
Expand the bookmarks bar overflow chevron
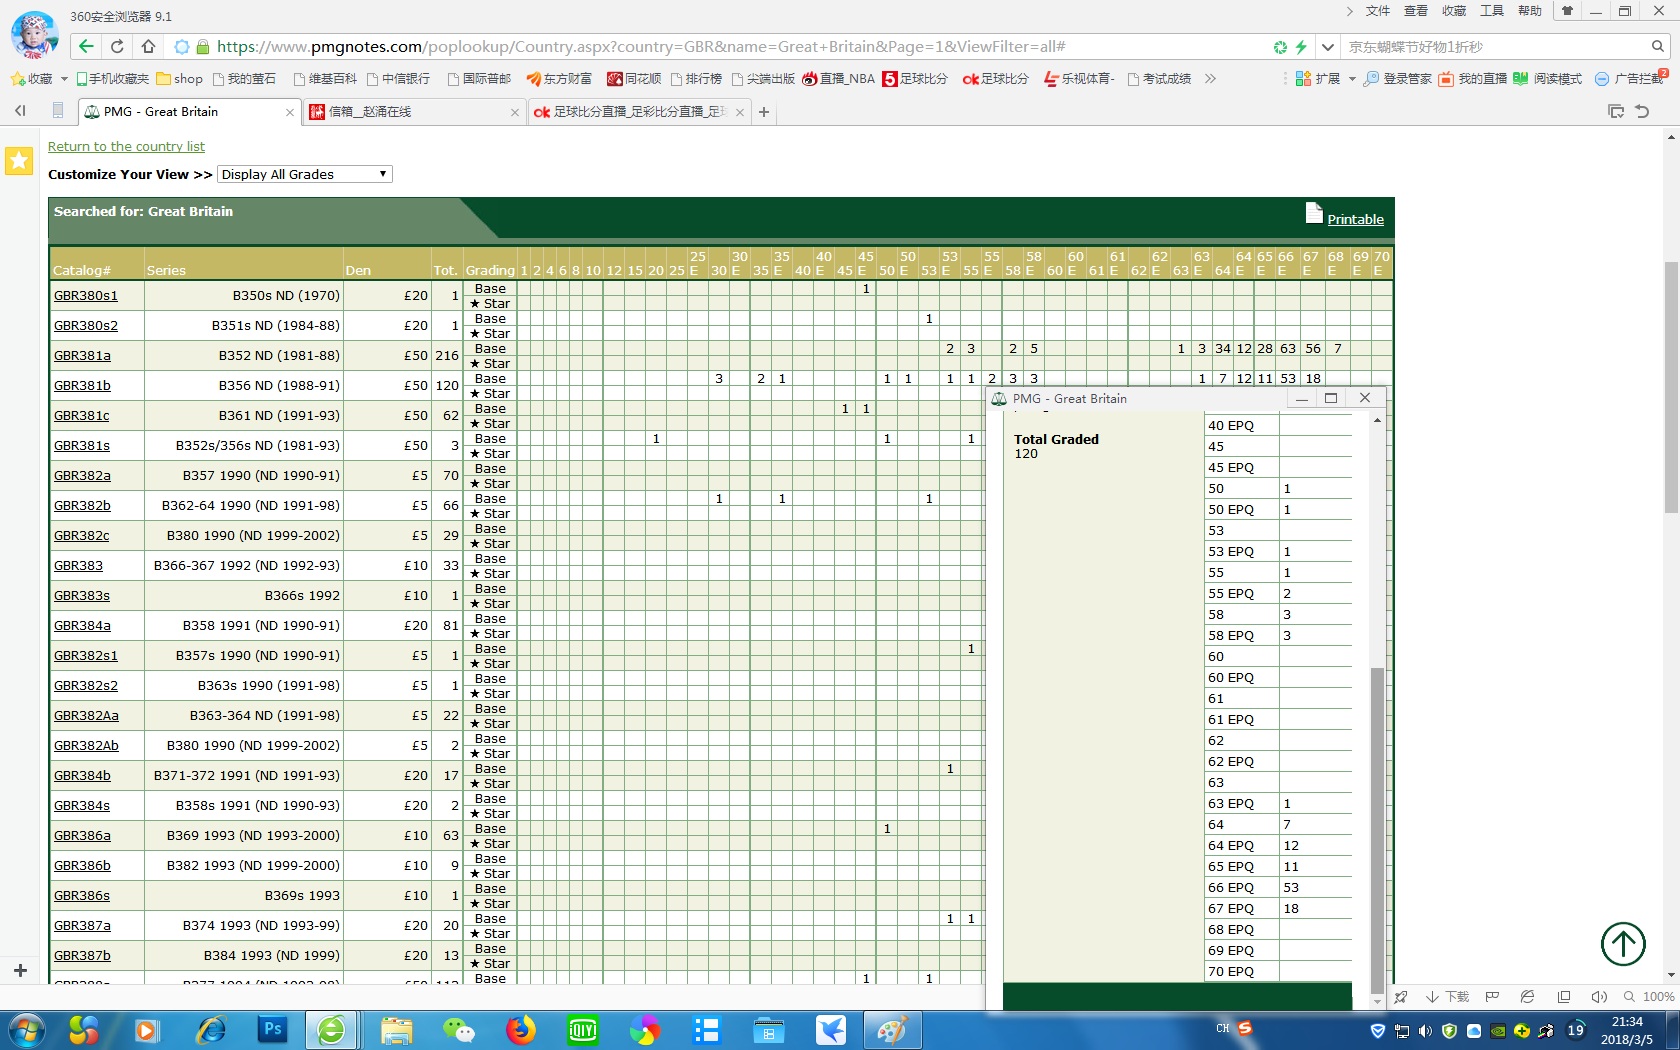pyautogui.click(x=1210, y=79)
